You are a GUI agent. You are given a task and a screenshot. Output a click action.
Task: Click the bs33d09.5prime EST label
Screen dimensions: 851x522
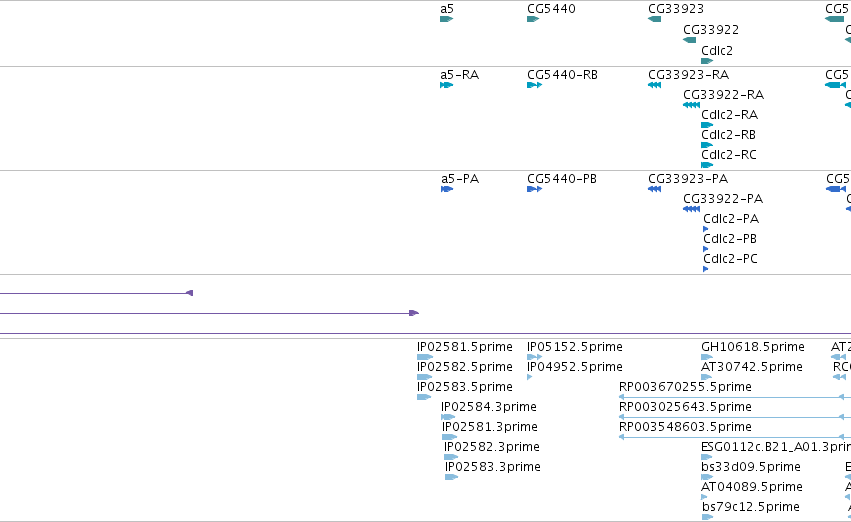click(x=751, y=467)
